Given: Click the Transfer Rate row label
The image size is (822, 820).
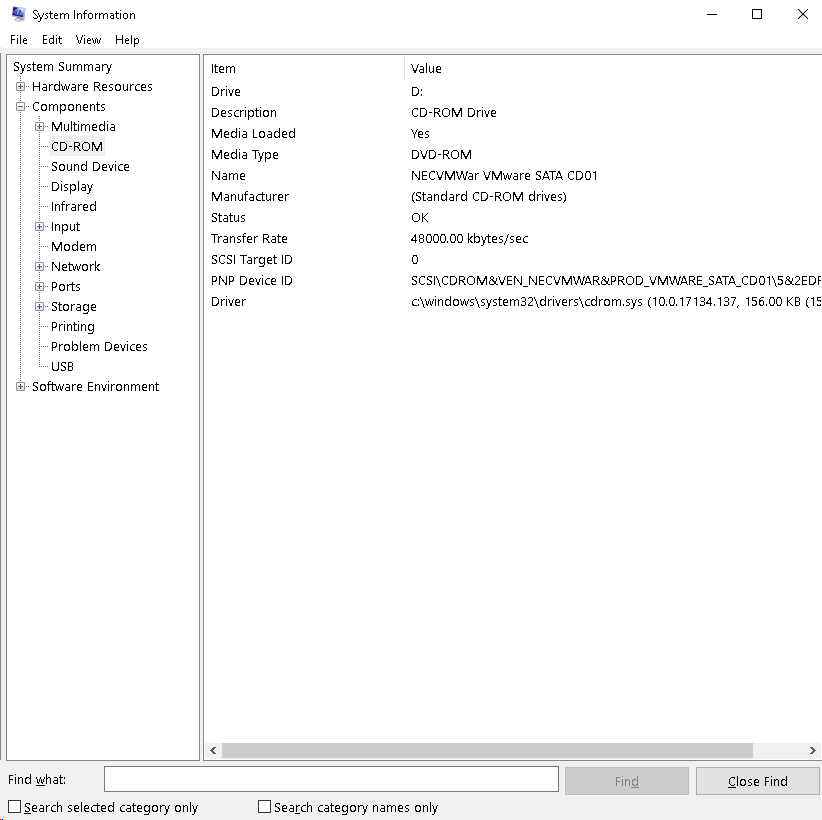Looking at the screenshot, I should click(x=249, y=239).
